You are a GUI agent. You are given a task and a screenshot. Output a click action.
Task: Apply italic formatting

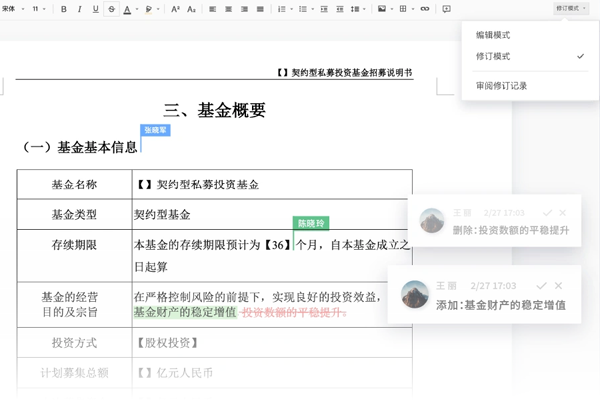click(80, 9)
